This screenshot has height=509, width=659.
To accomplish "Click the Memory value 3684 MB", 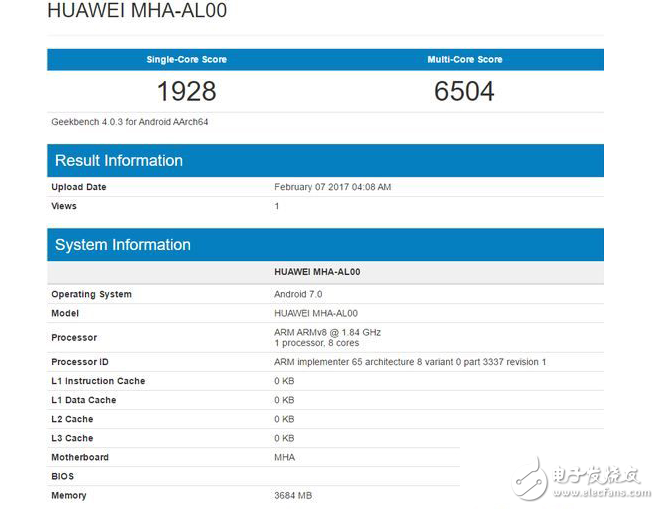I will pos(292,496).
